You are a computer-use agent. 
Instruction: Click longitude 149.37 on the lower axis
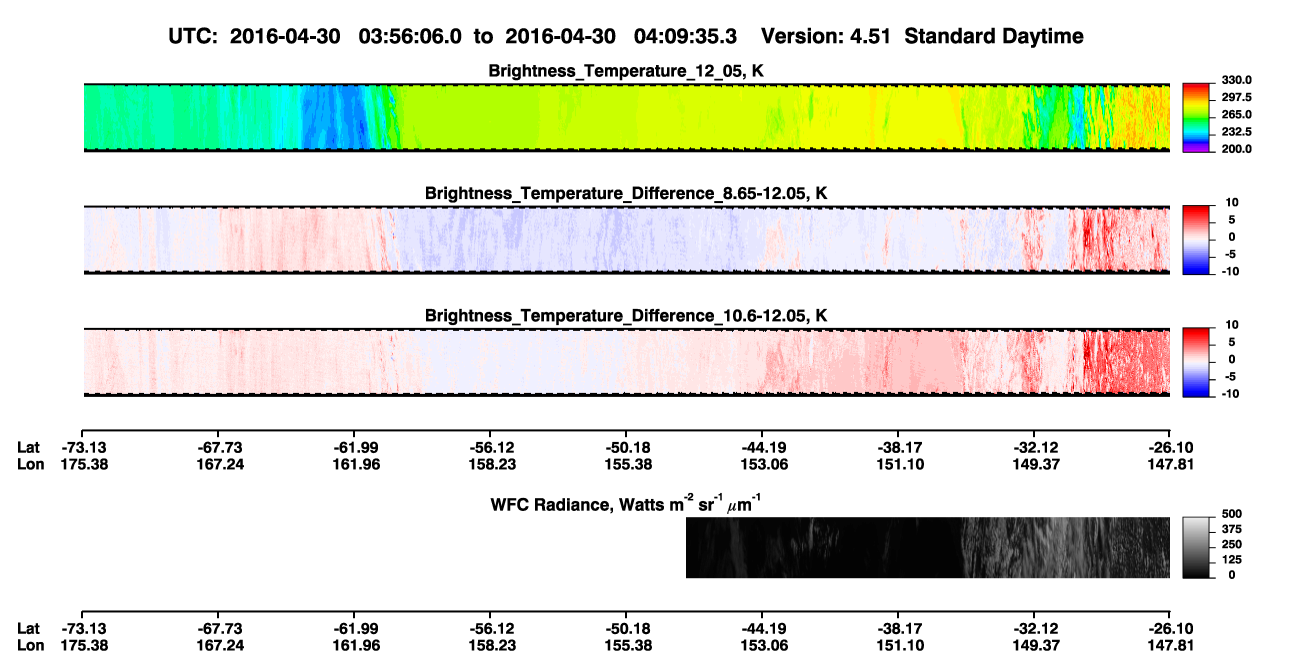1034,645
